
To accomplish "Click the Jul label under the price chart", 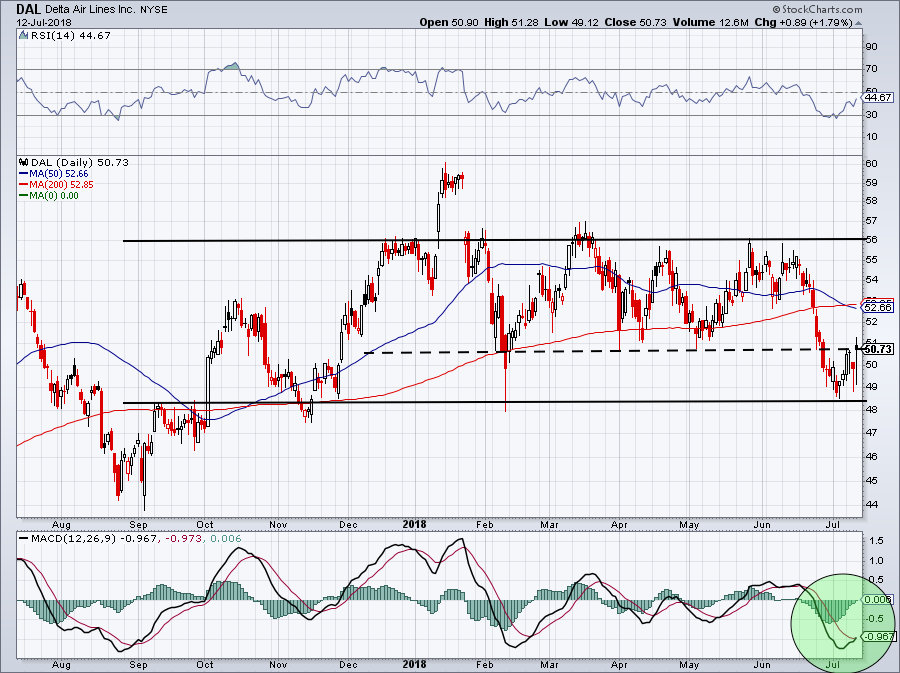I will (833, 524).
